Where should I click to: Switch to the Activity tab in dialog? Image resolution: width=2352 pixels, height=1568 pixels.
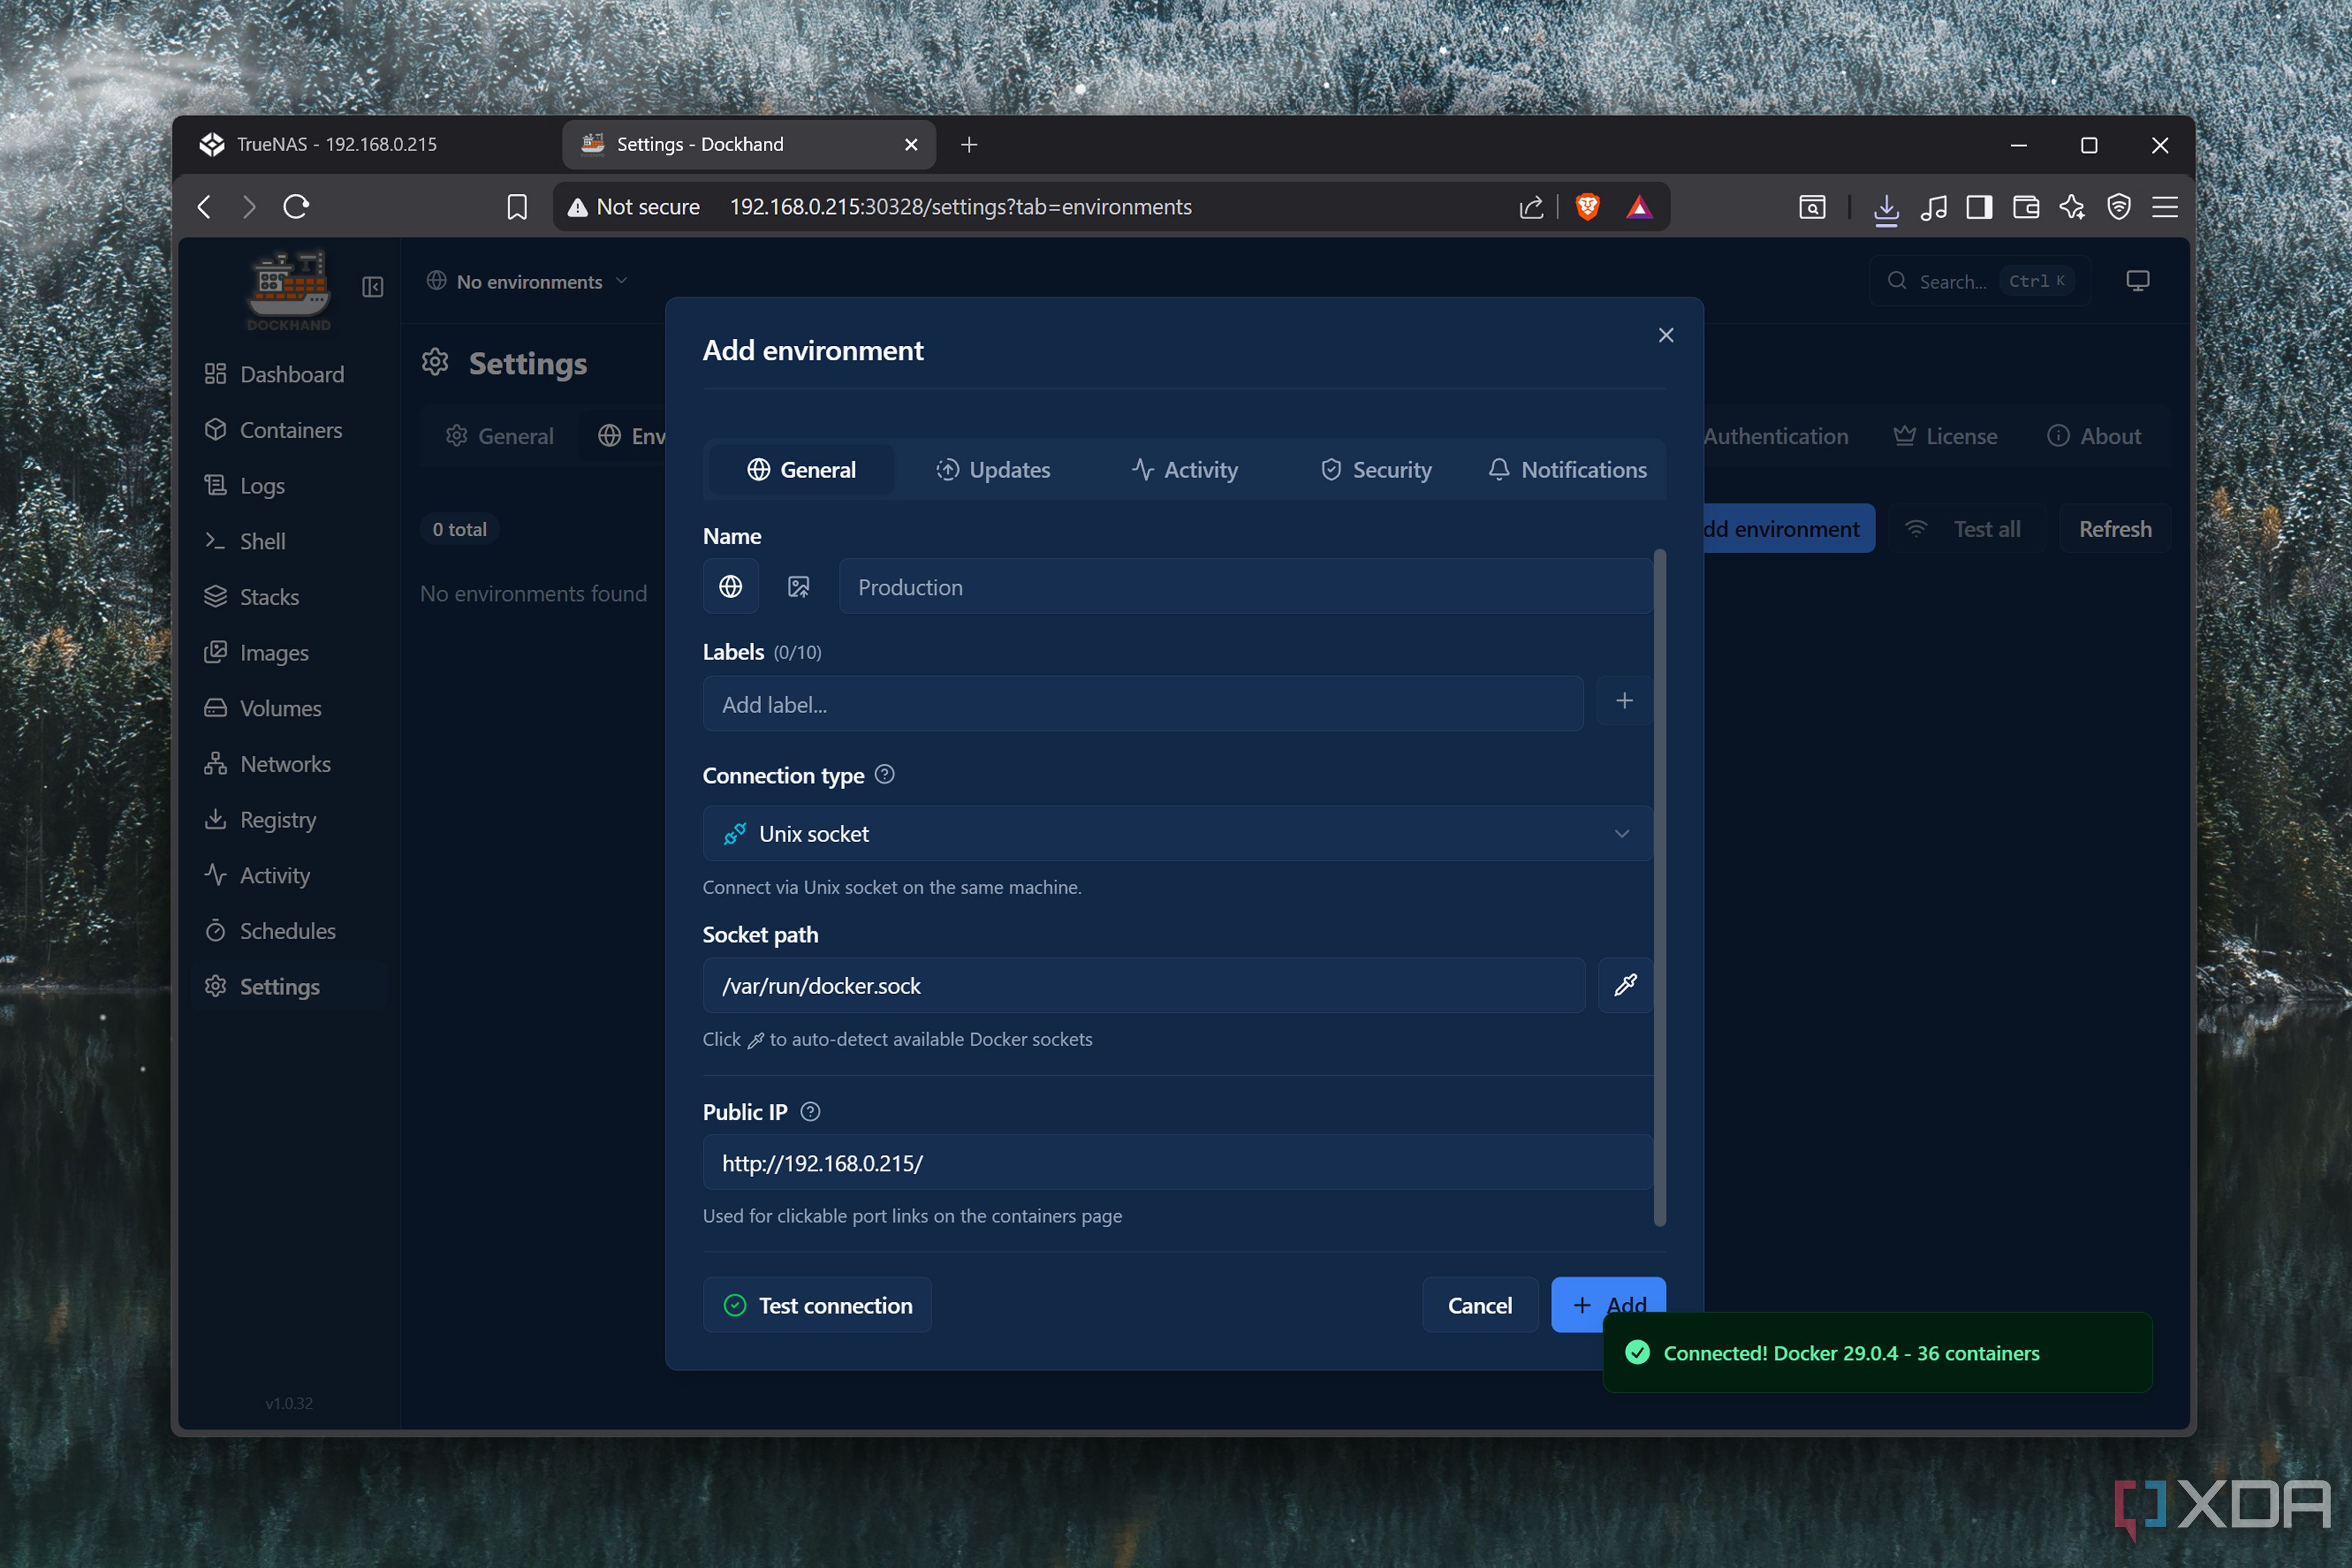pyautogui.click(x=1185, y=470)
